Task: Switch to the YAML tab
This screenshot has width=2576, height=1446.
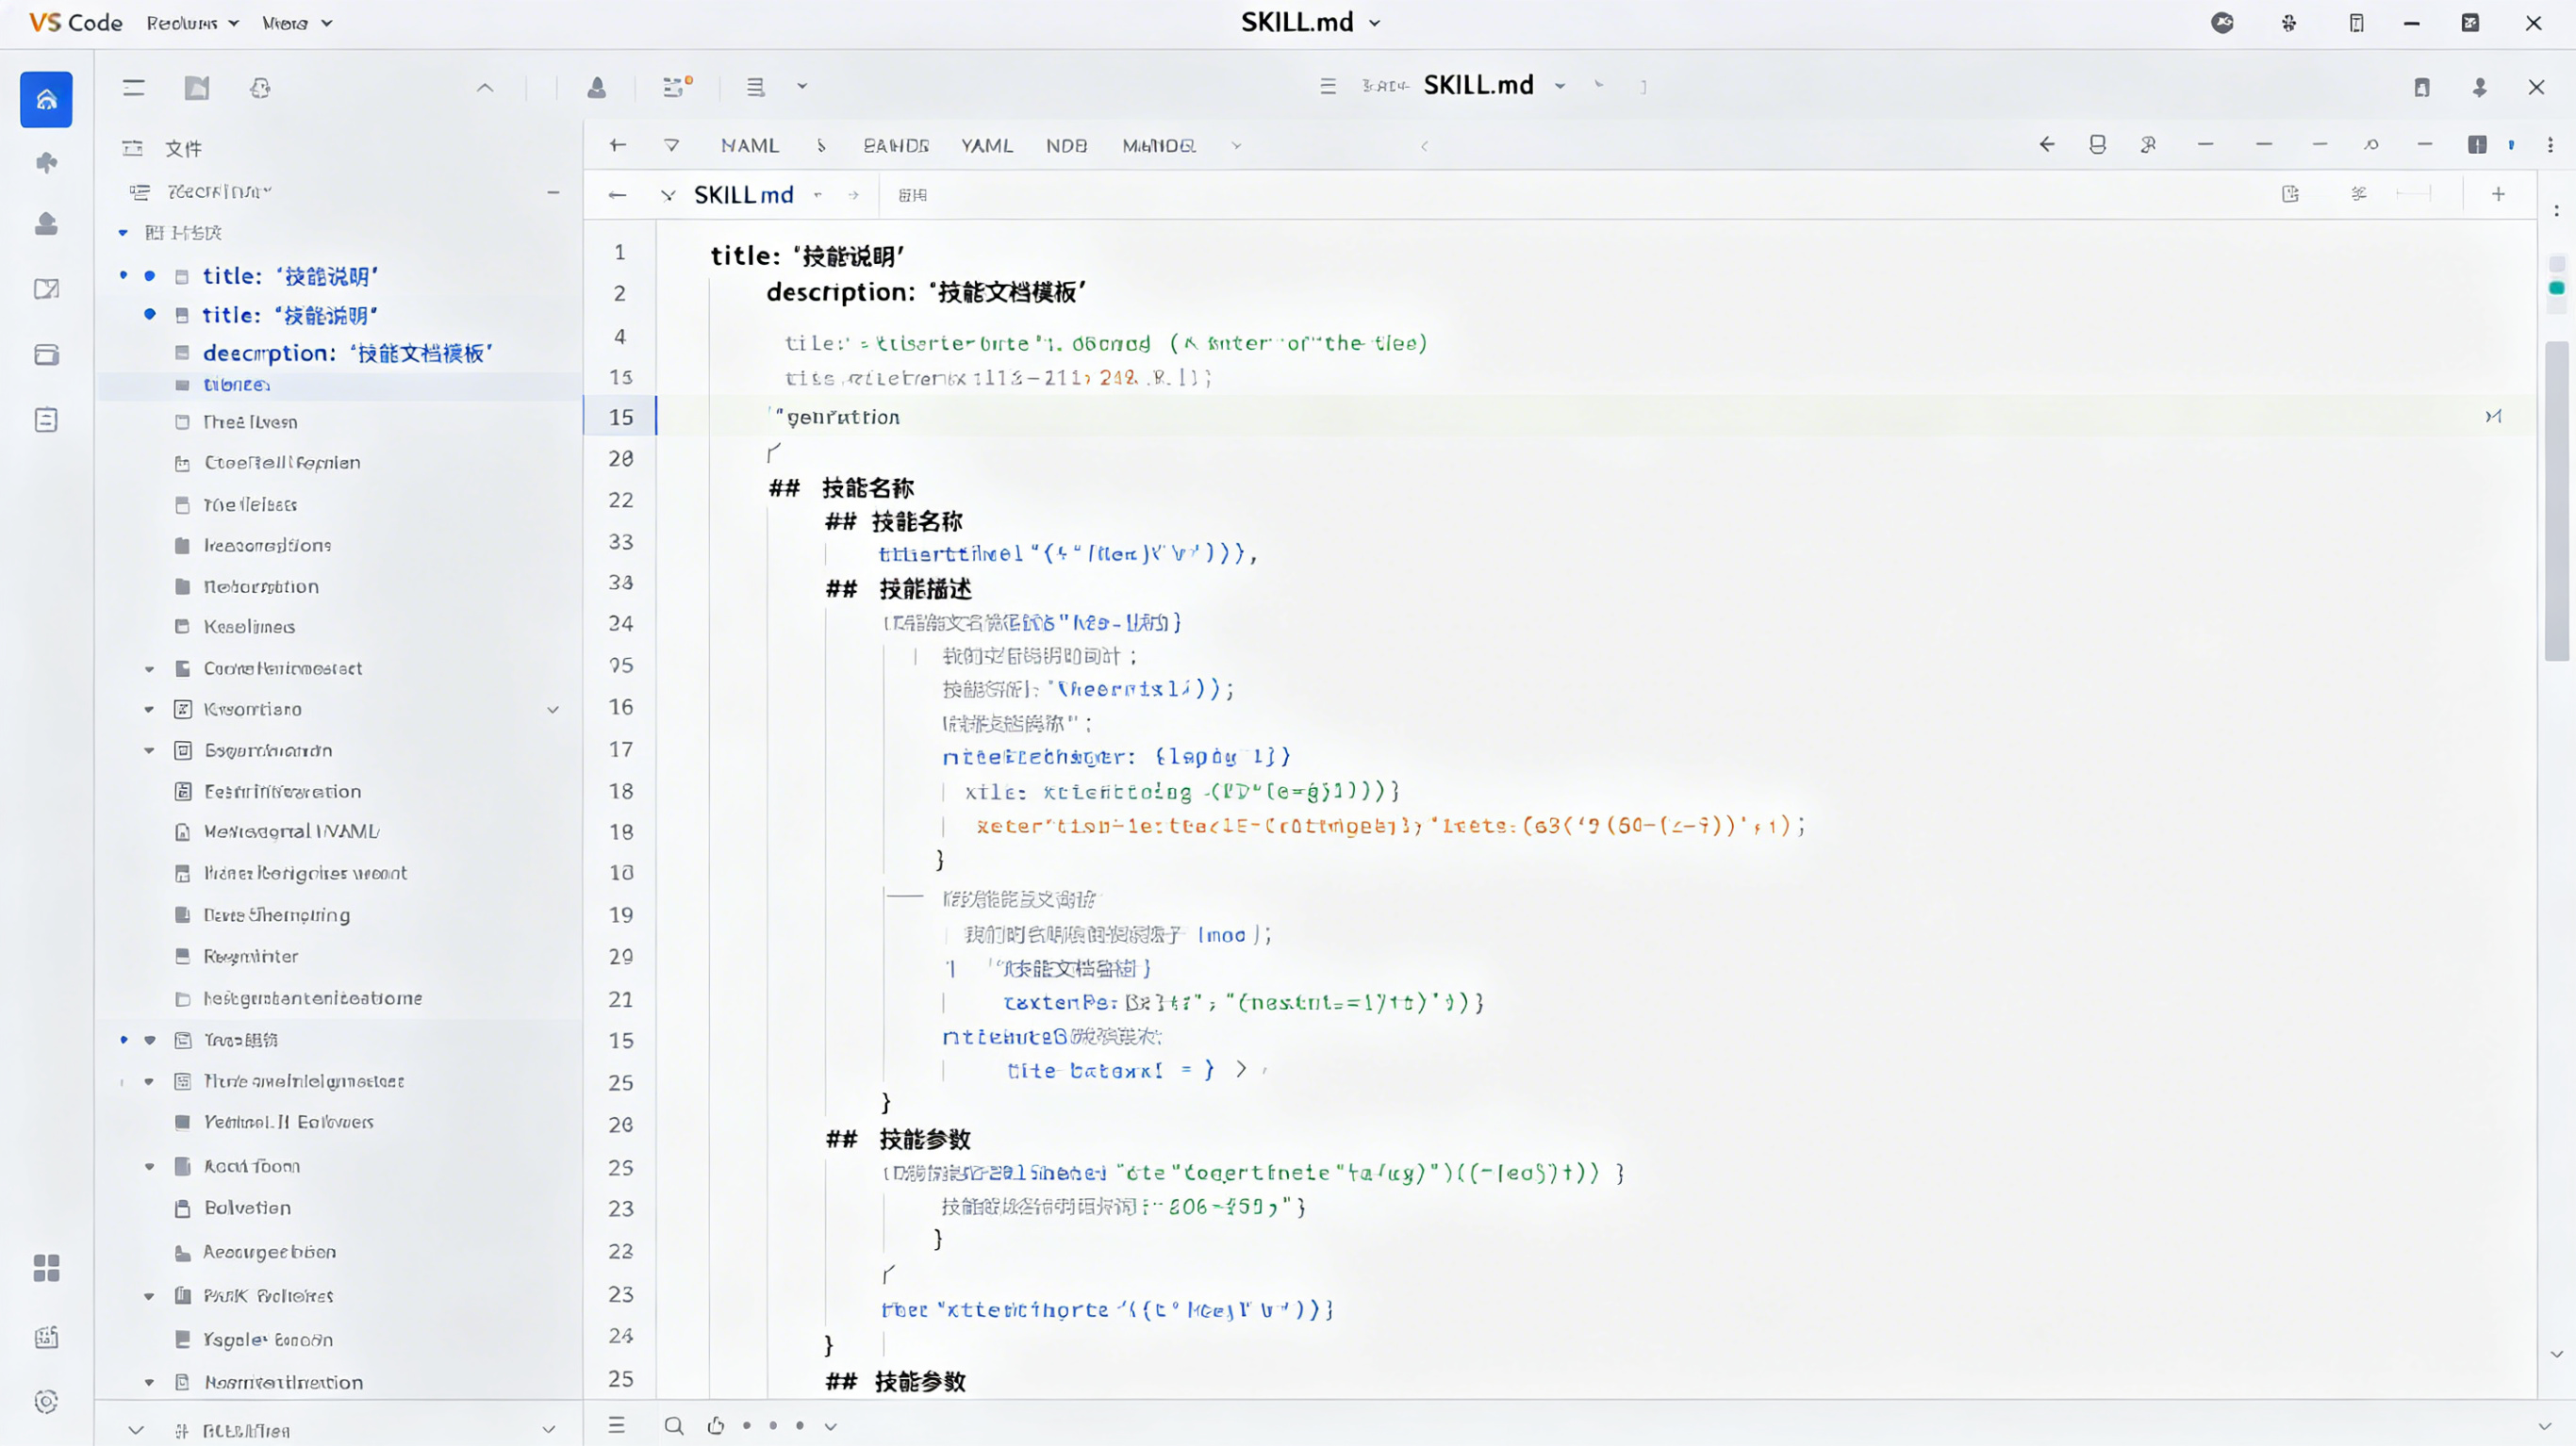Action: click(987, 146)
